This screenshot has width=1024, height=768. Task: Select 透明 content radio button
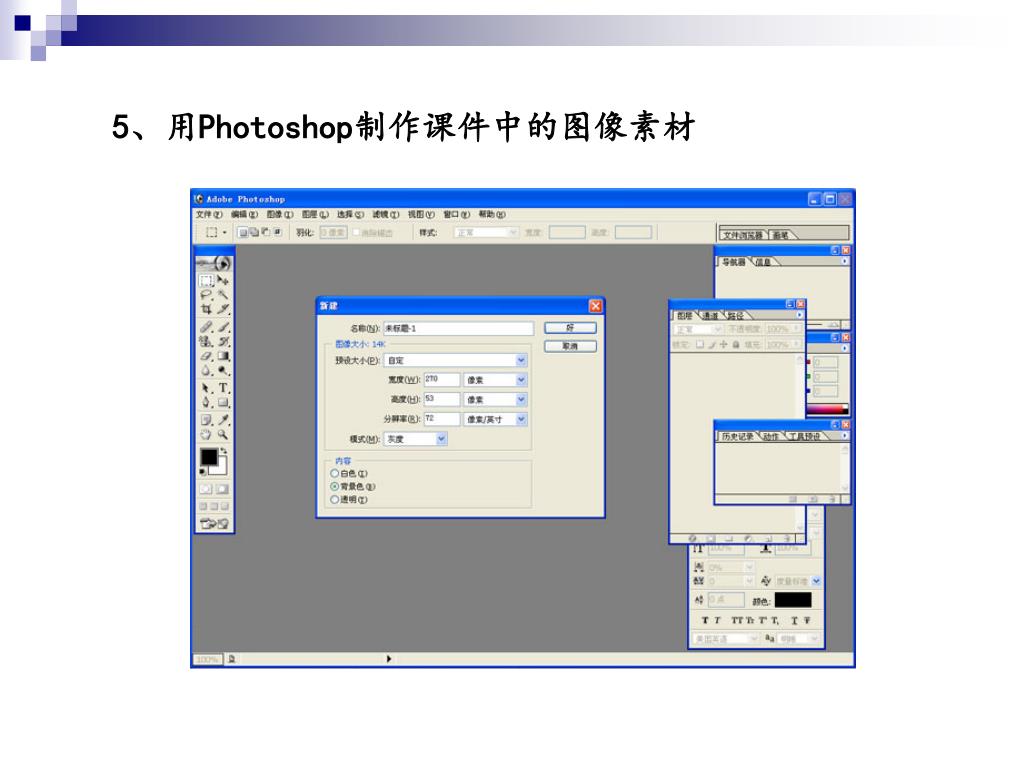point(334,500)
